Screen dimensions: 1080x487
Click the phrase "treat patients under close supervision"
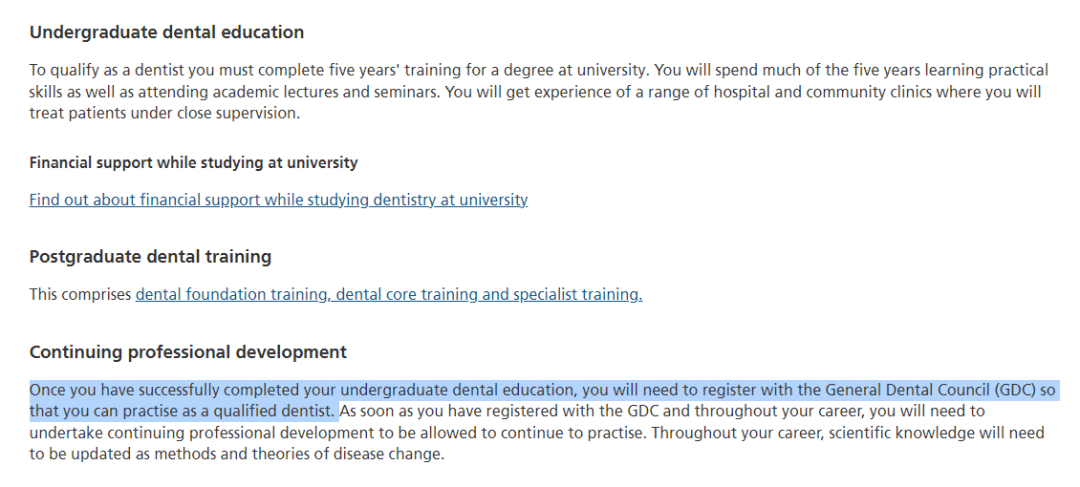pos(164,114)
